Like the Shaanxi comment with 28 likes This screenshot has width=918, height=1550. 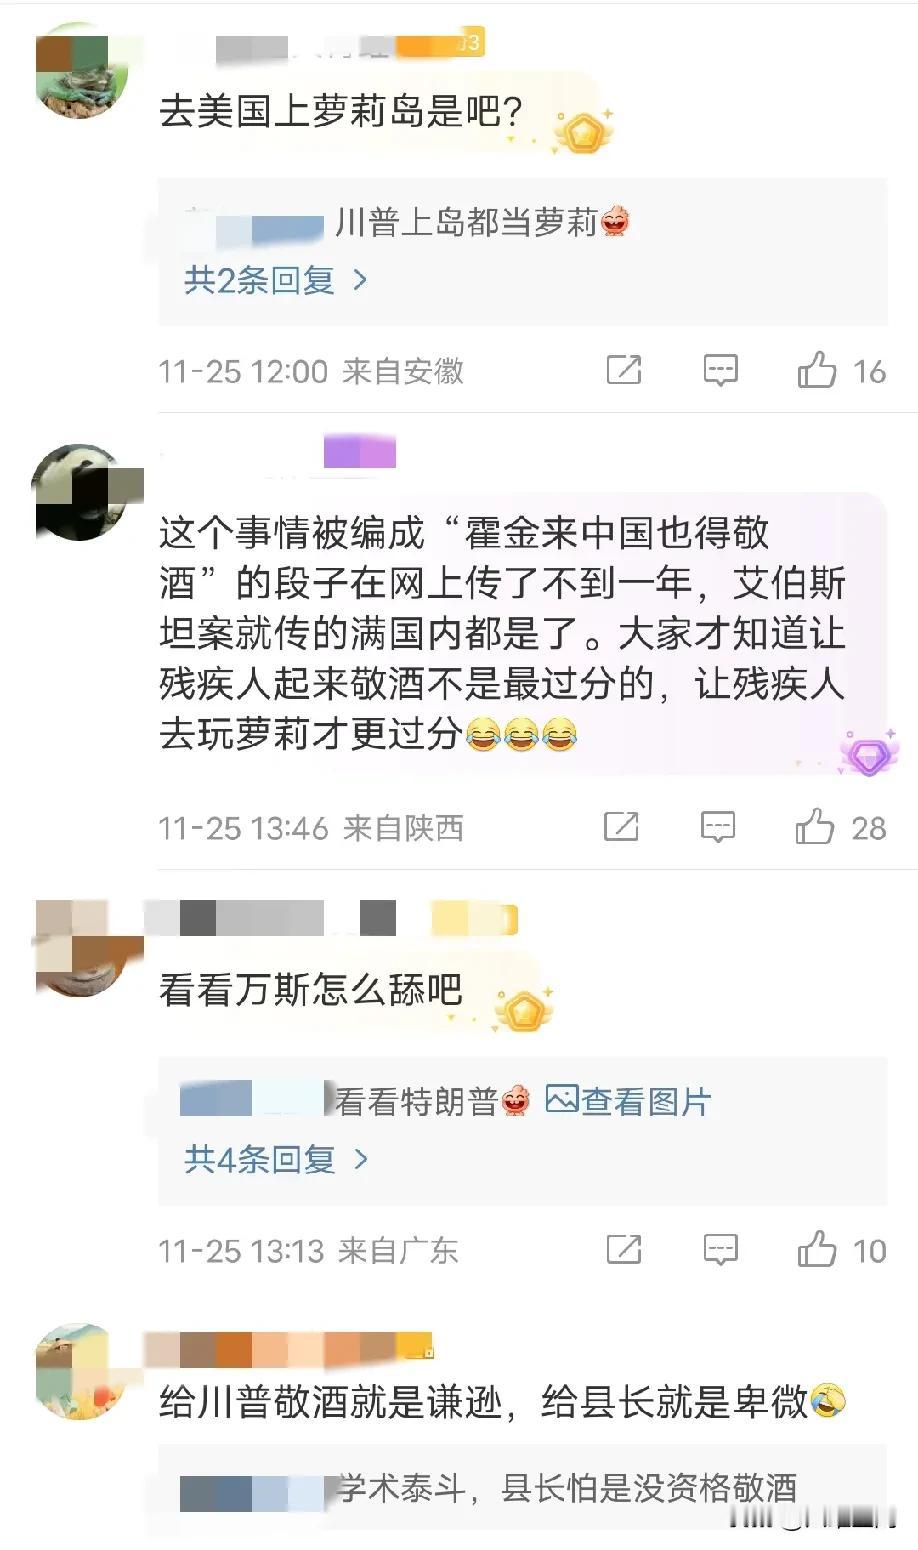815,827
